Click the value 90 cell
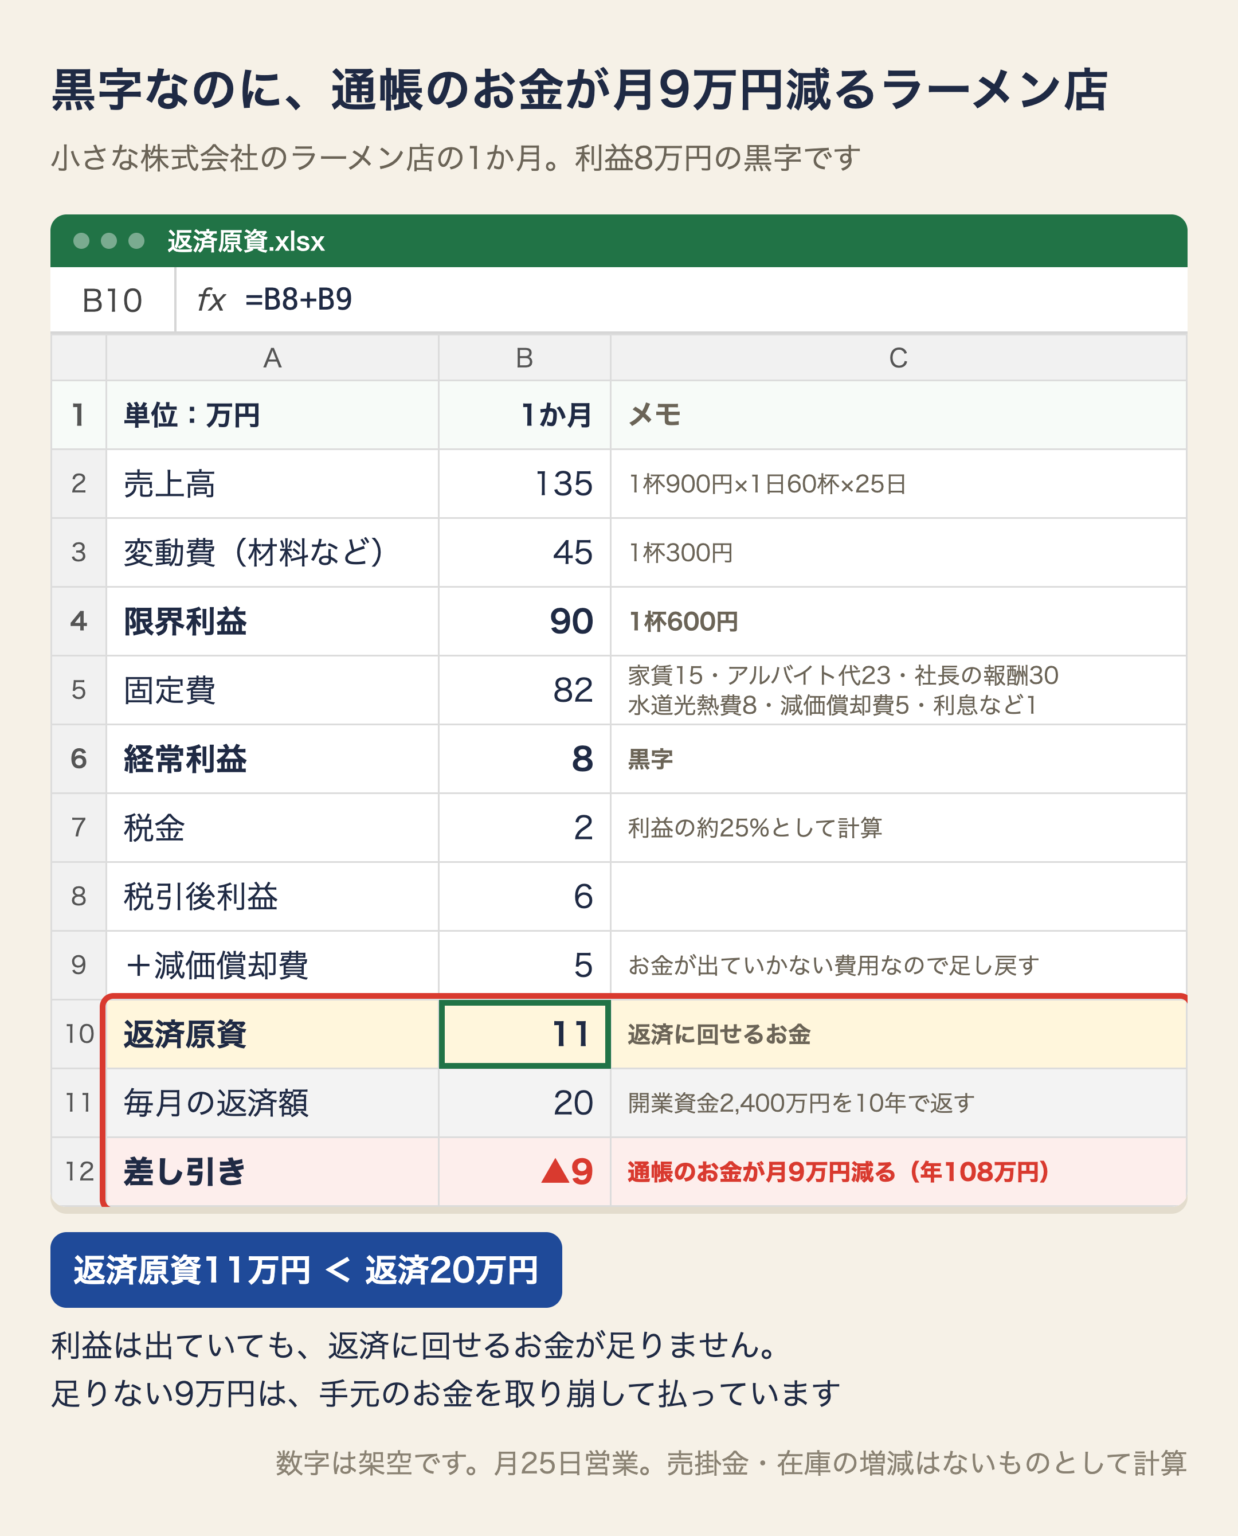 point(524,621)
